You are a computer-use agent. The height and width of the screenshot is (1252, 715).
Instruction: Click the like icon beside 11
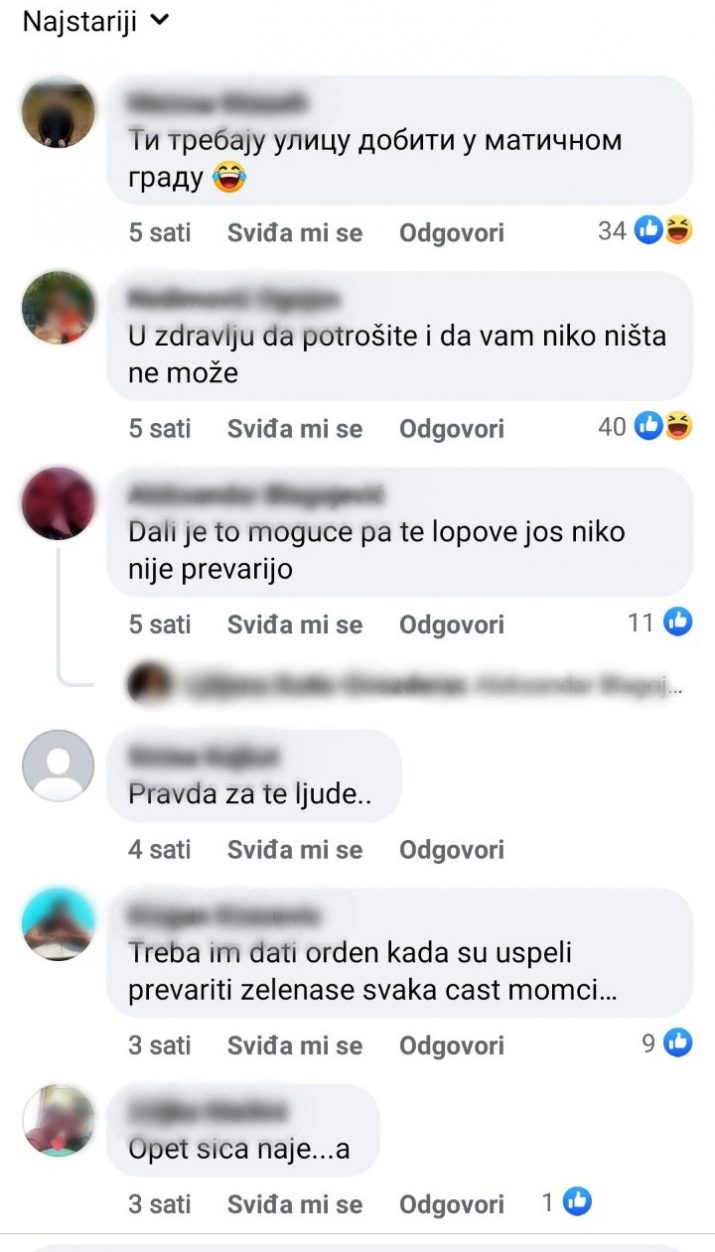(678, 623)
